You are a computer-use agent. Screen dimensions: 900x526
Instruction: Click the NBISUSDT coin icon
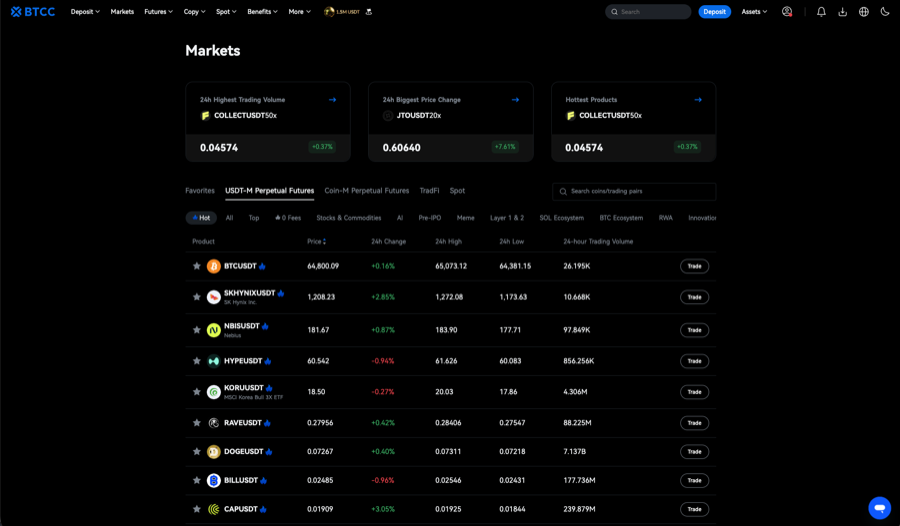coord(214,330)
